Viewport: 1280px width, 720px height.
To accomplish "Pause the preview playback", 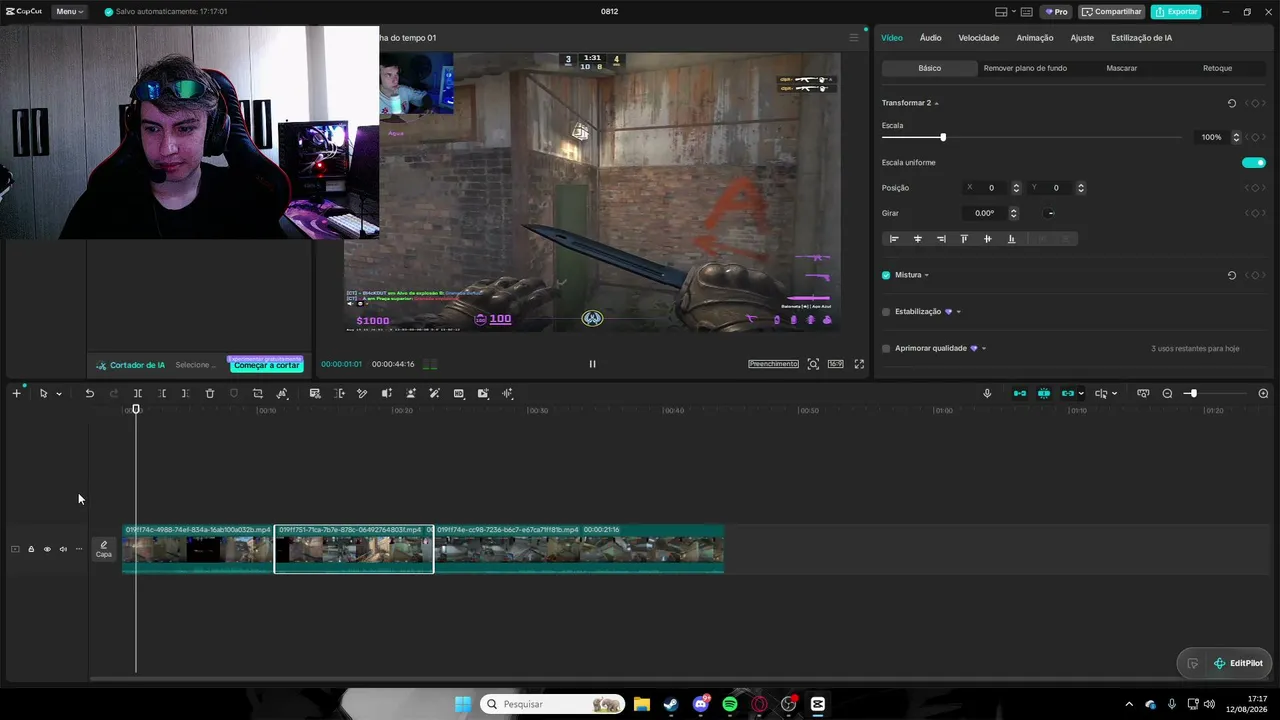I will tap(592, 364).
